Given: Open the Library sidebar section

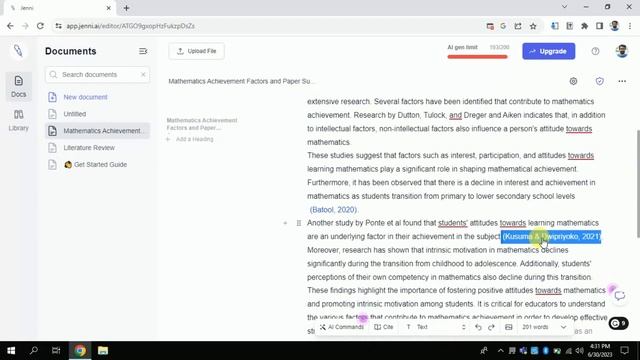Looking at the screenshot, I should pyautogui.click(x=18, y=120).
